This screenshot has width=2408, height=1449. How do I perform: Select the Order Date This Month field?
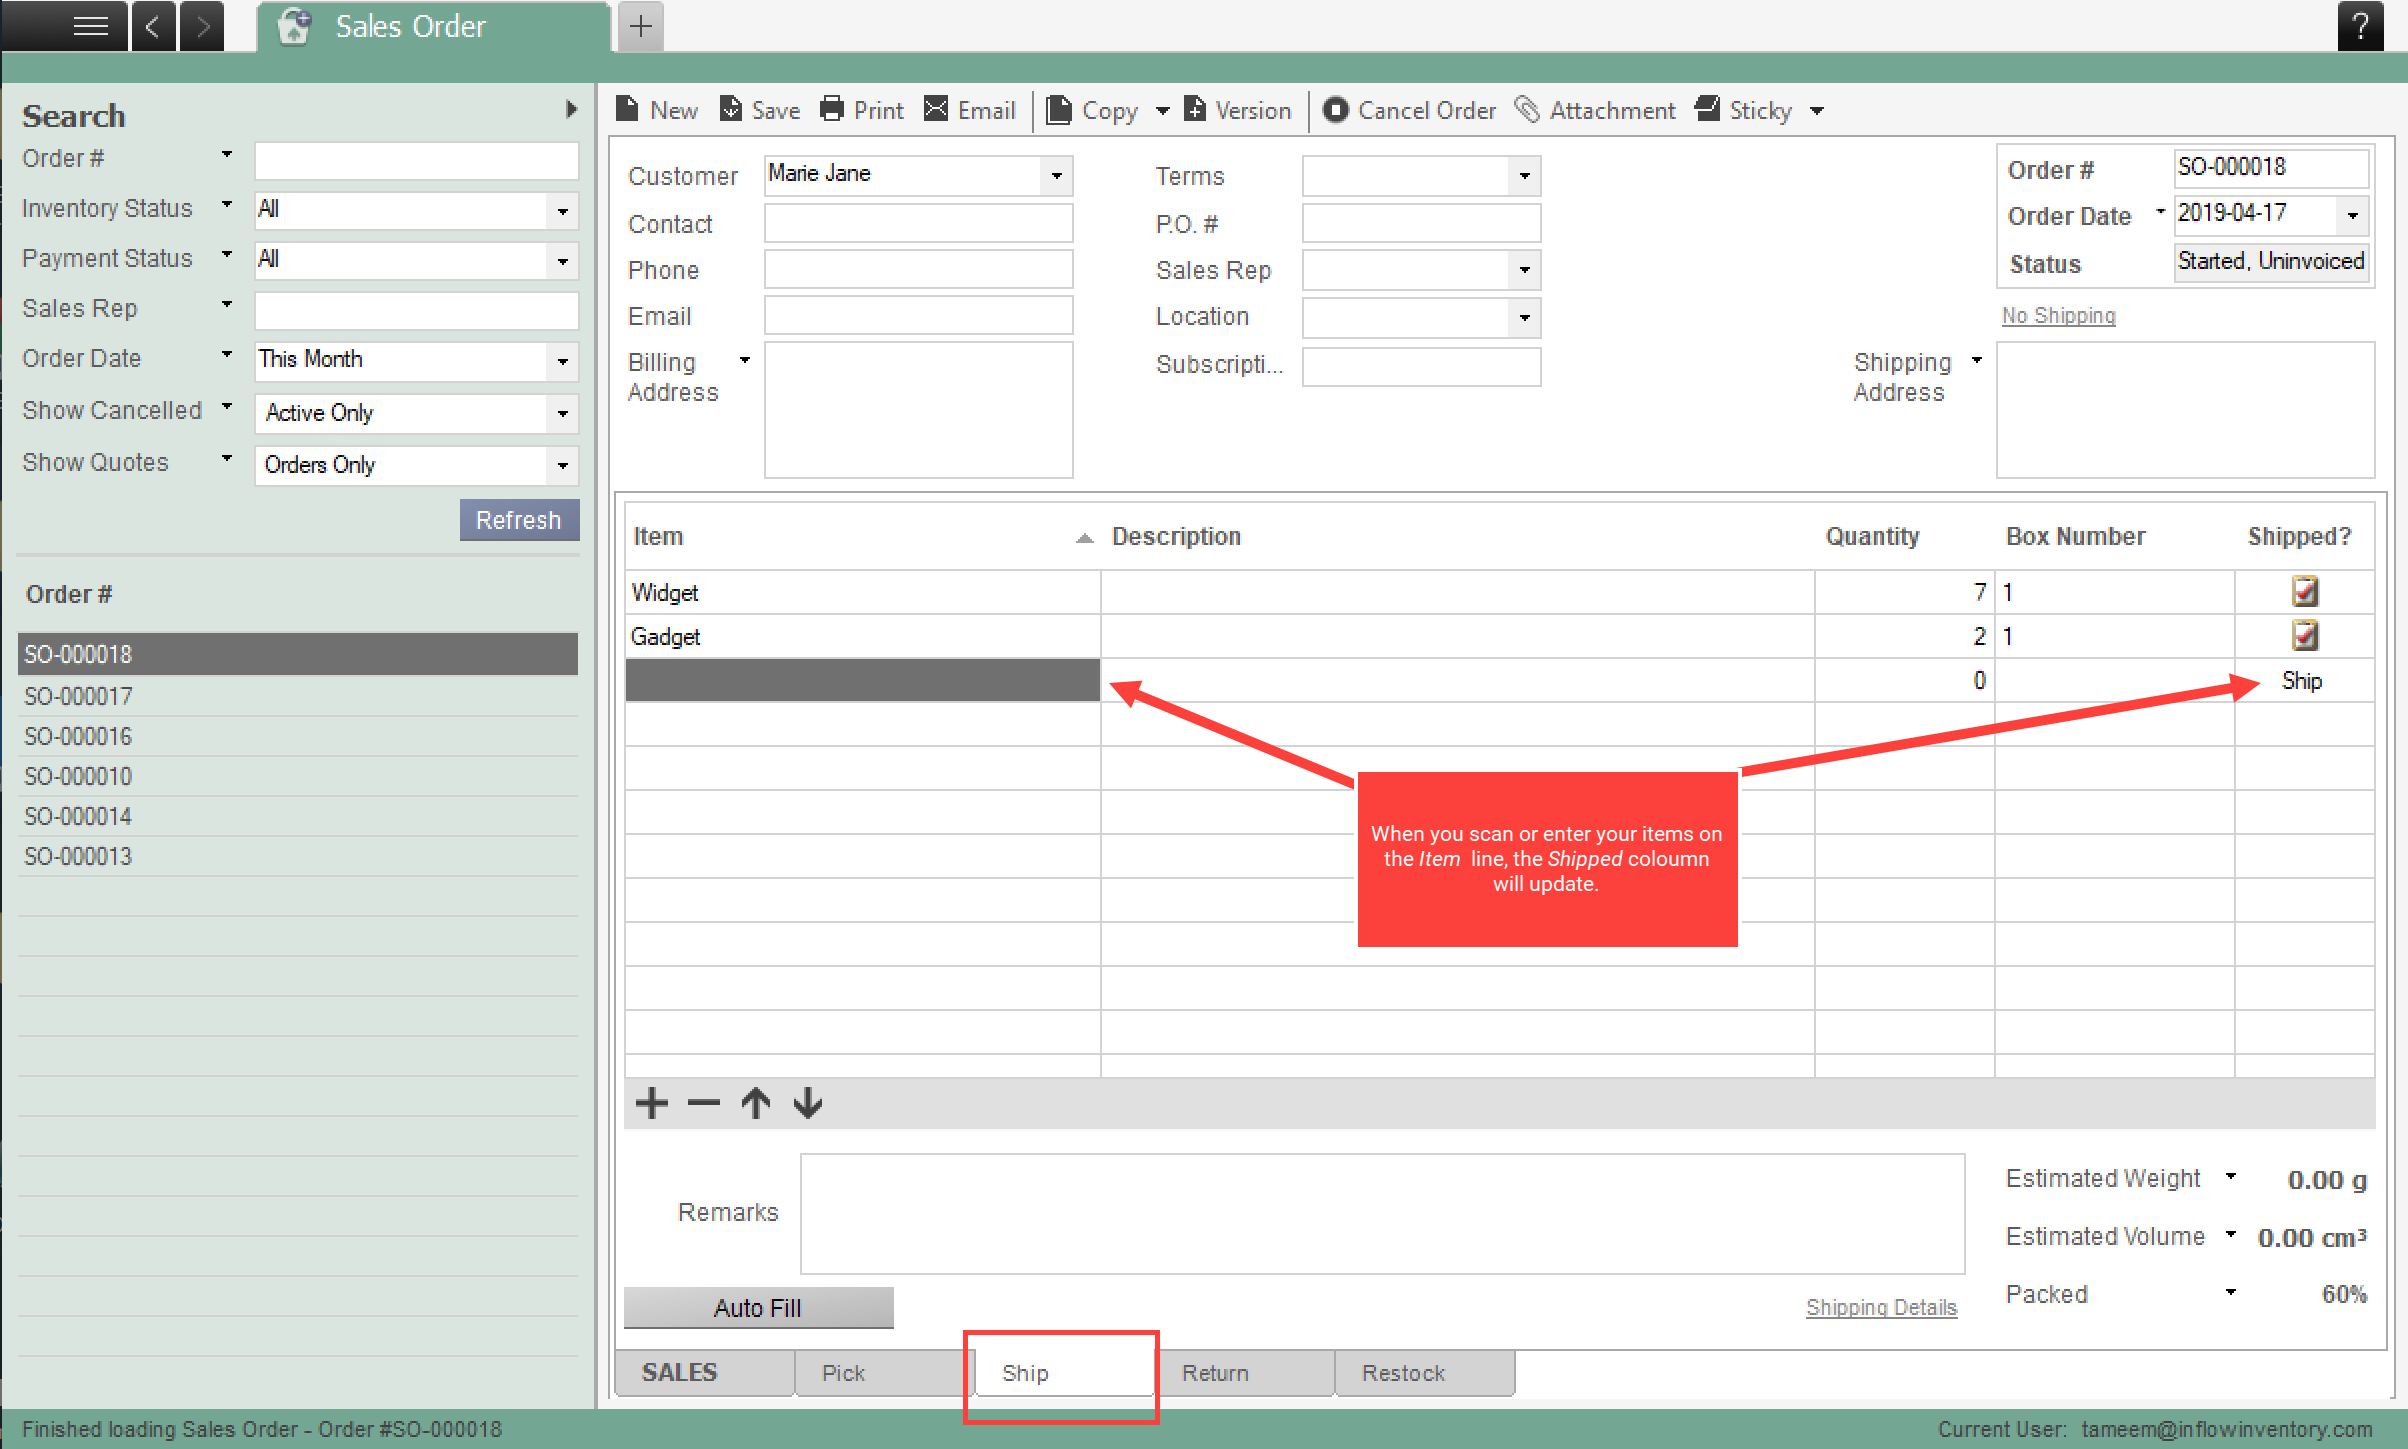coord(409,360)
